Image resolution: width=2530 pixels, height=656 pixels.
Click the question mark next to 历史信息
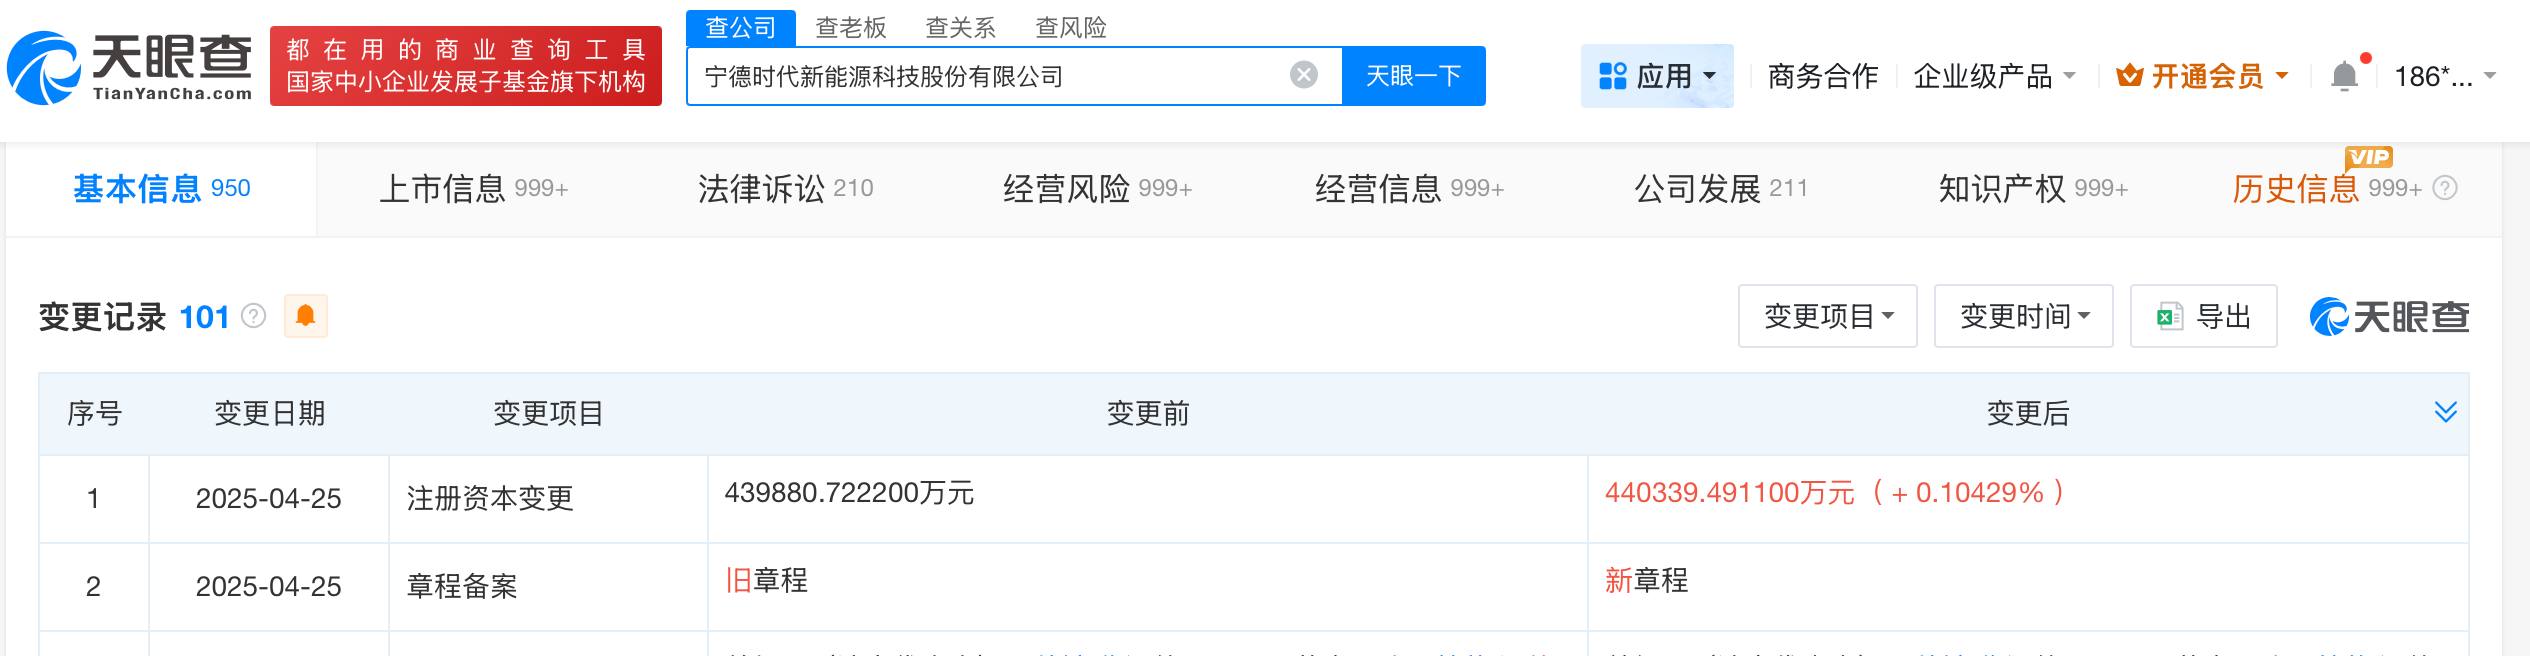tap(2444, 188)
